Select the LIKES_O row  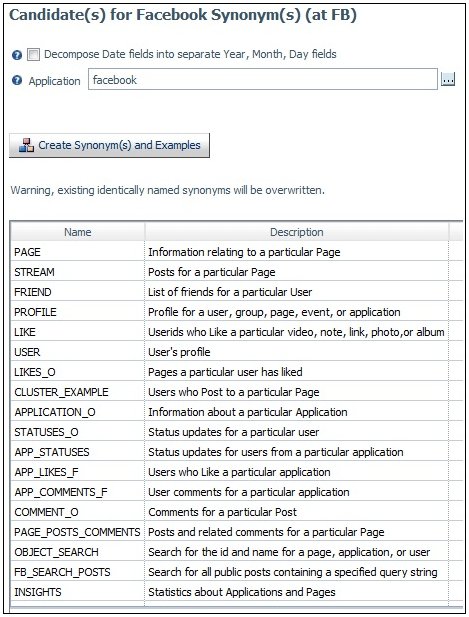point(236,372)
